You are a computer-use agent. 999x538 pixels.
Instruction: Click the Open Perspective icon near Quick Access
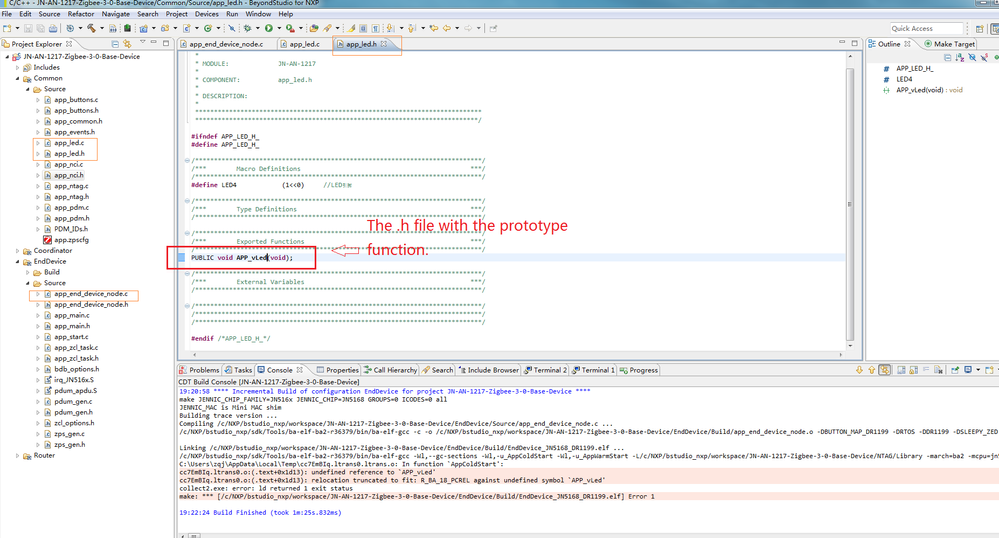click(980, 29)
